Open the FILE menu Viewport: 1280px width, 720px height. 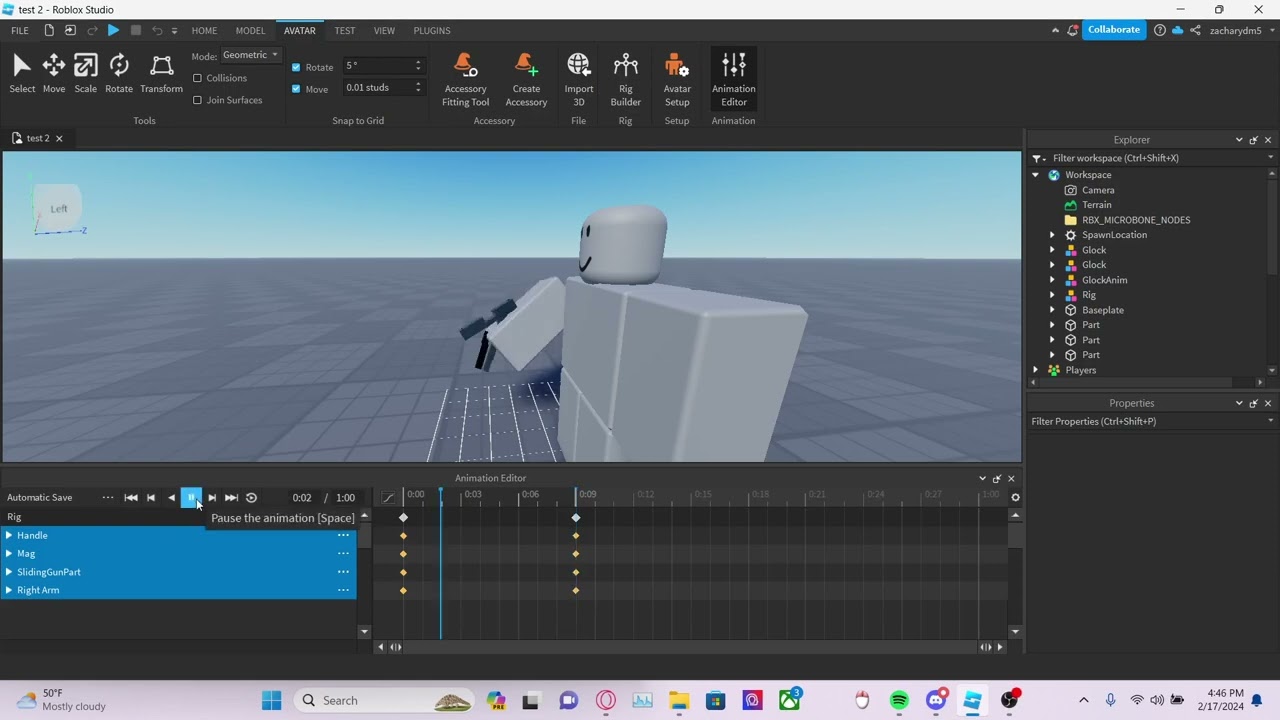click(x=20, y=31)
